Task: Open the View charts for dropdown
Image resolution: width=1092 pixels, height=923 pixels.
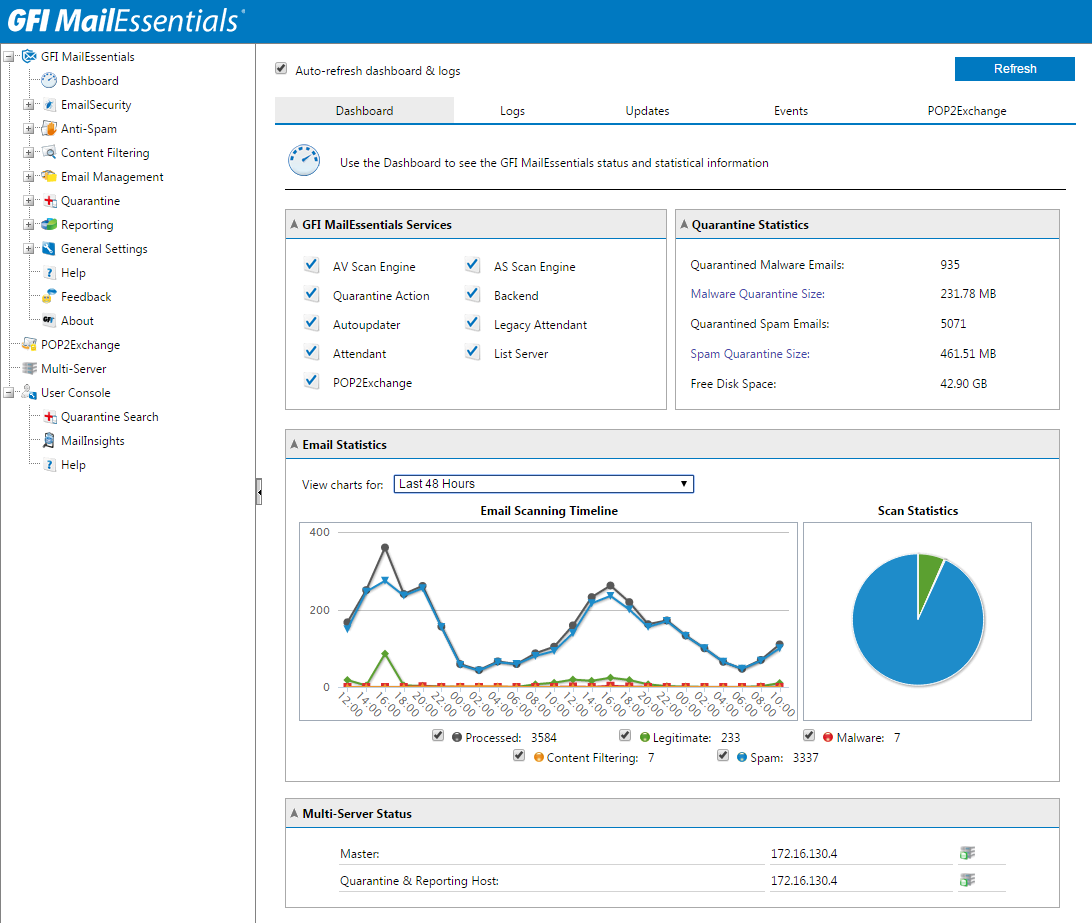Action: pyautogui.click(x=544, y=484)
